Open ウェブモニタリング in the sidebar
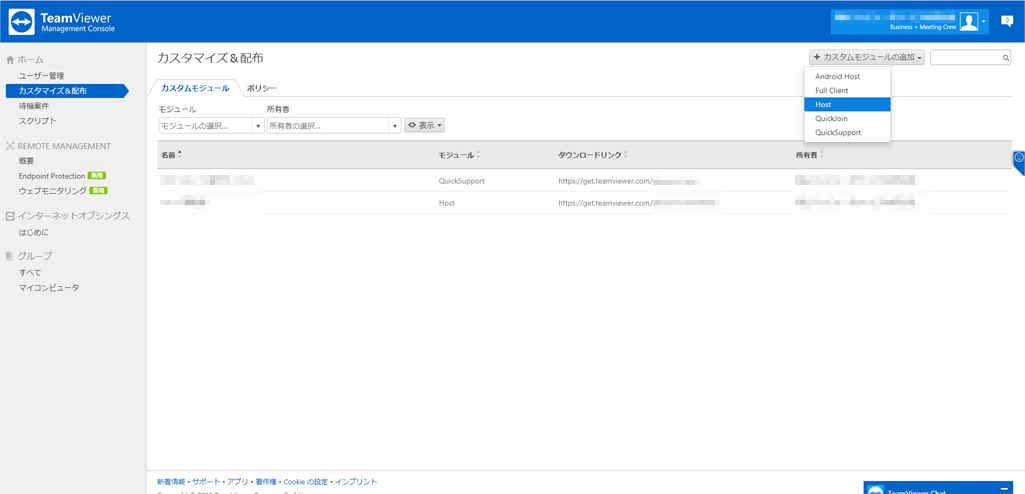Image resolution: width=1025 pixels, height=494 pixels. 52,191
